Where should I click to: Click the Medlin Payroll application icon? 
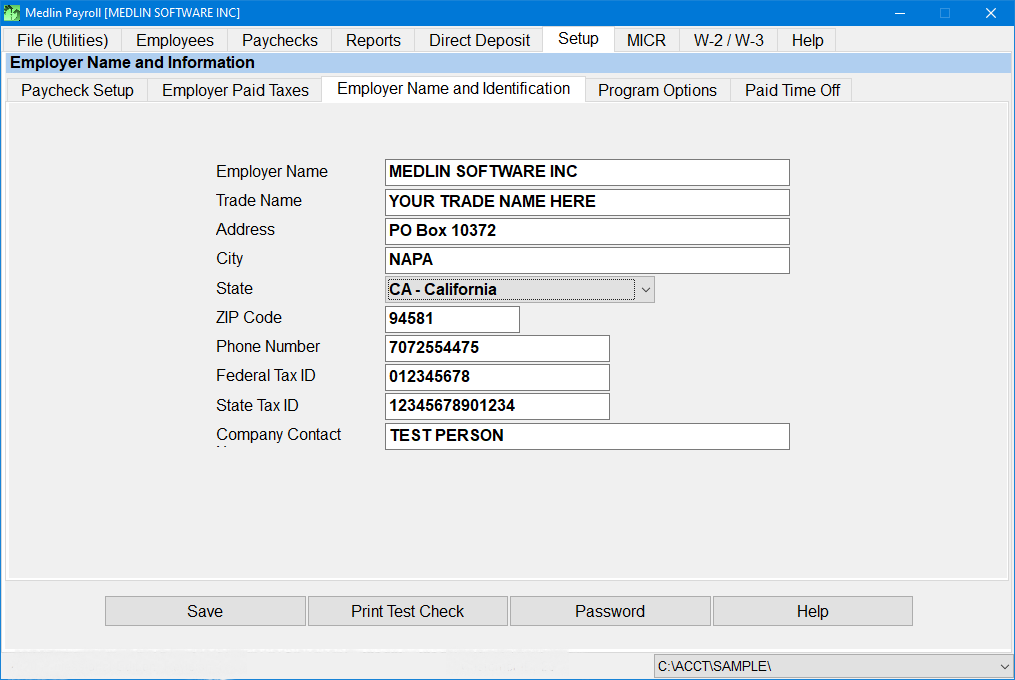11,13
